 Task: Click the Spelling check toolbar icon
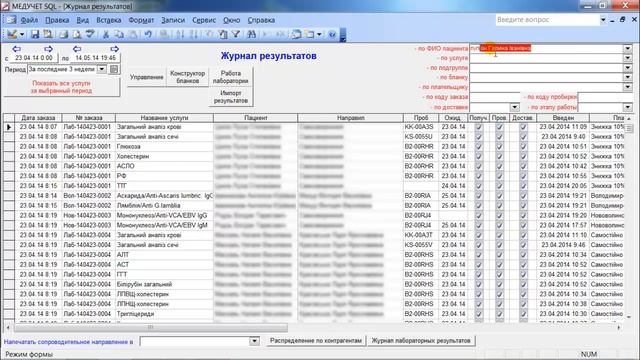(x=90, y=34)
